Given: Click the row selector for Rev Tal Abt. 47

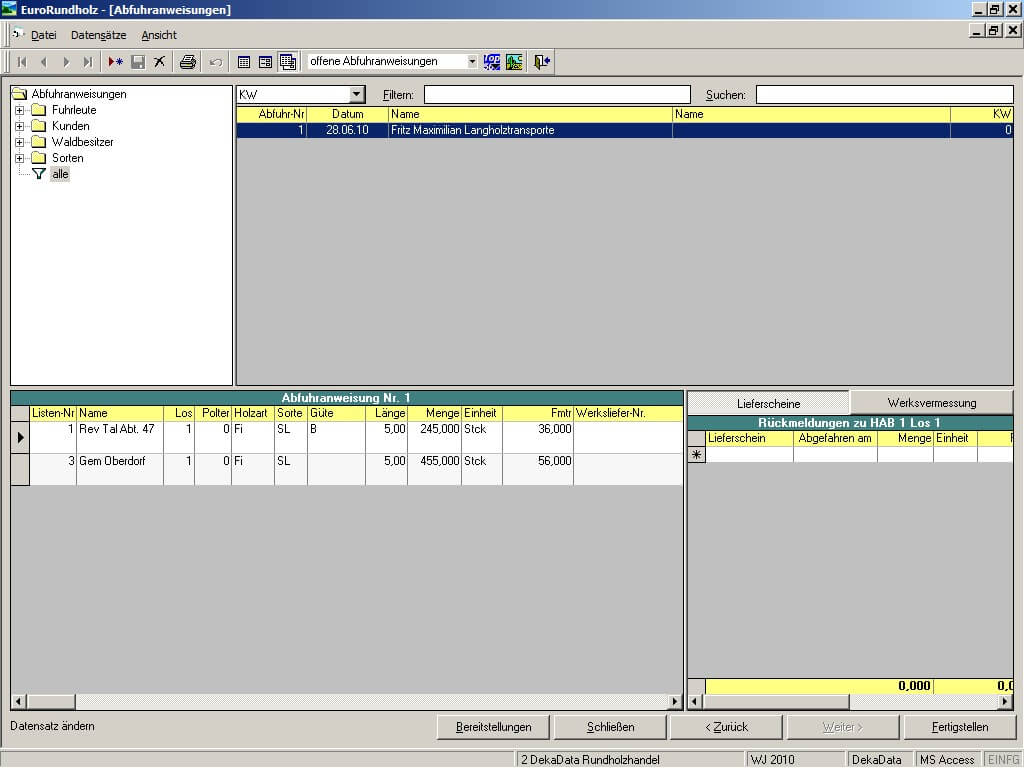Looking at the screenshot, I should click(x=20, y=437).
